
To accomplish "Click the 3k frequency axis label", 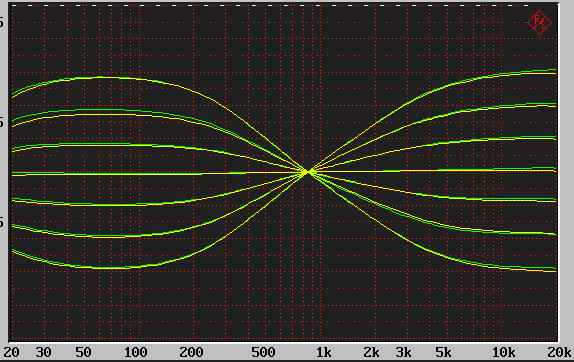I will point(403,352).
